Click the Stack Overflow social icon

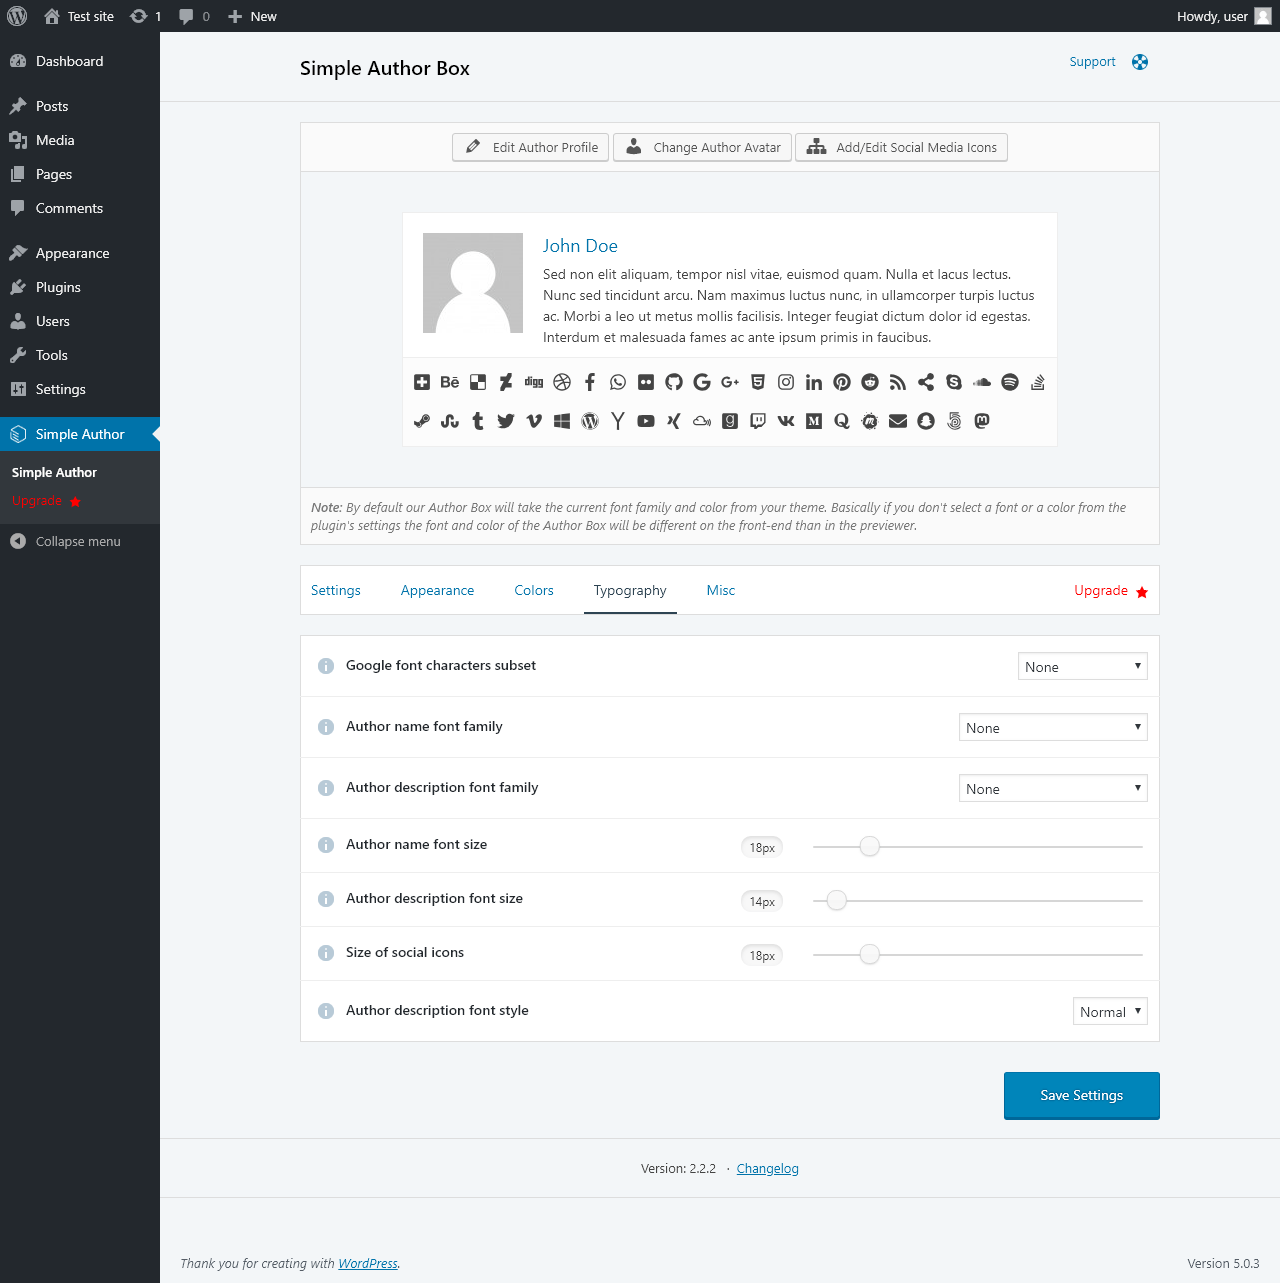(1038, 382)
